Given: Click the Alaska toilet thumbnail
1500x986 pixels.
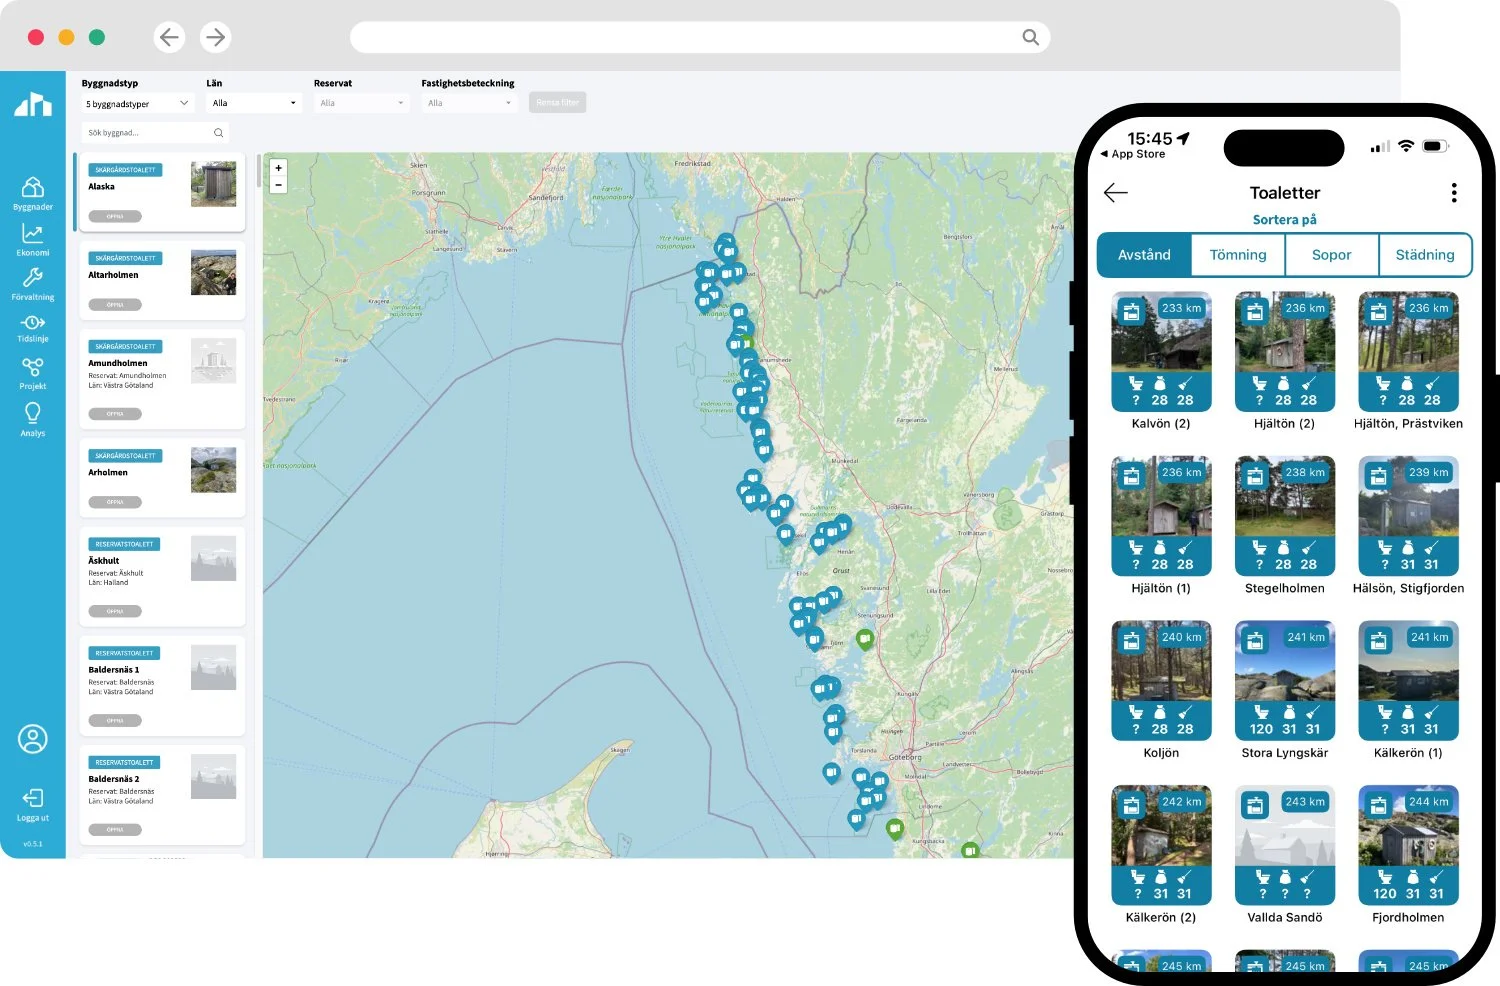Looking at the screenshot, I should click(x=214, y=184).
